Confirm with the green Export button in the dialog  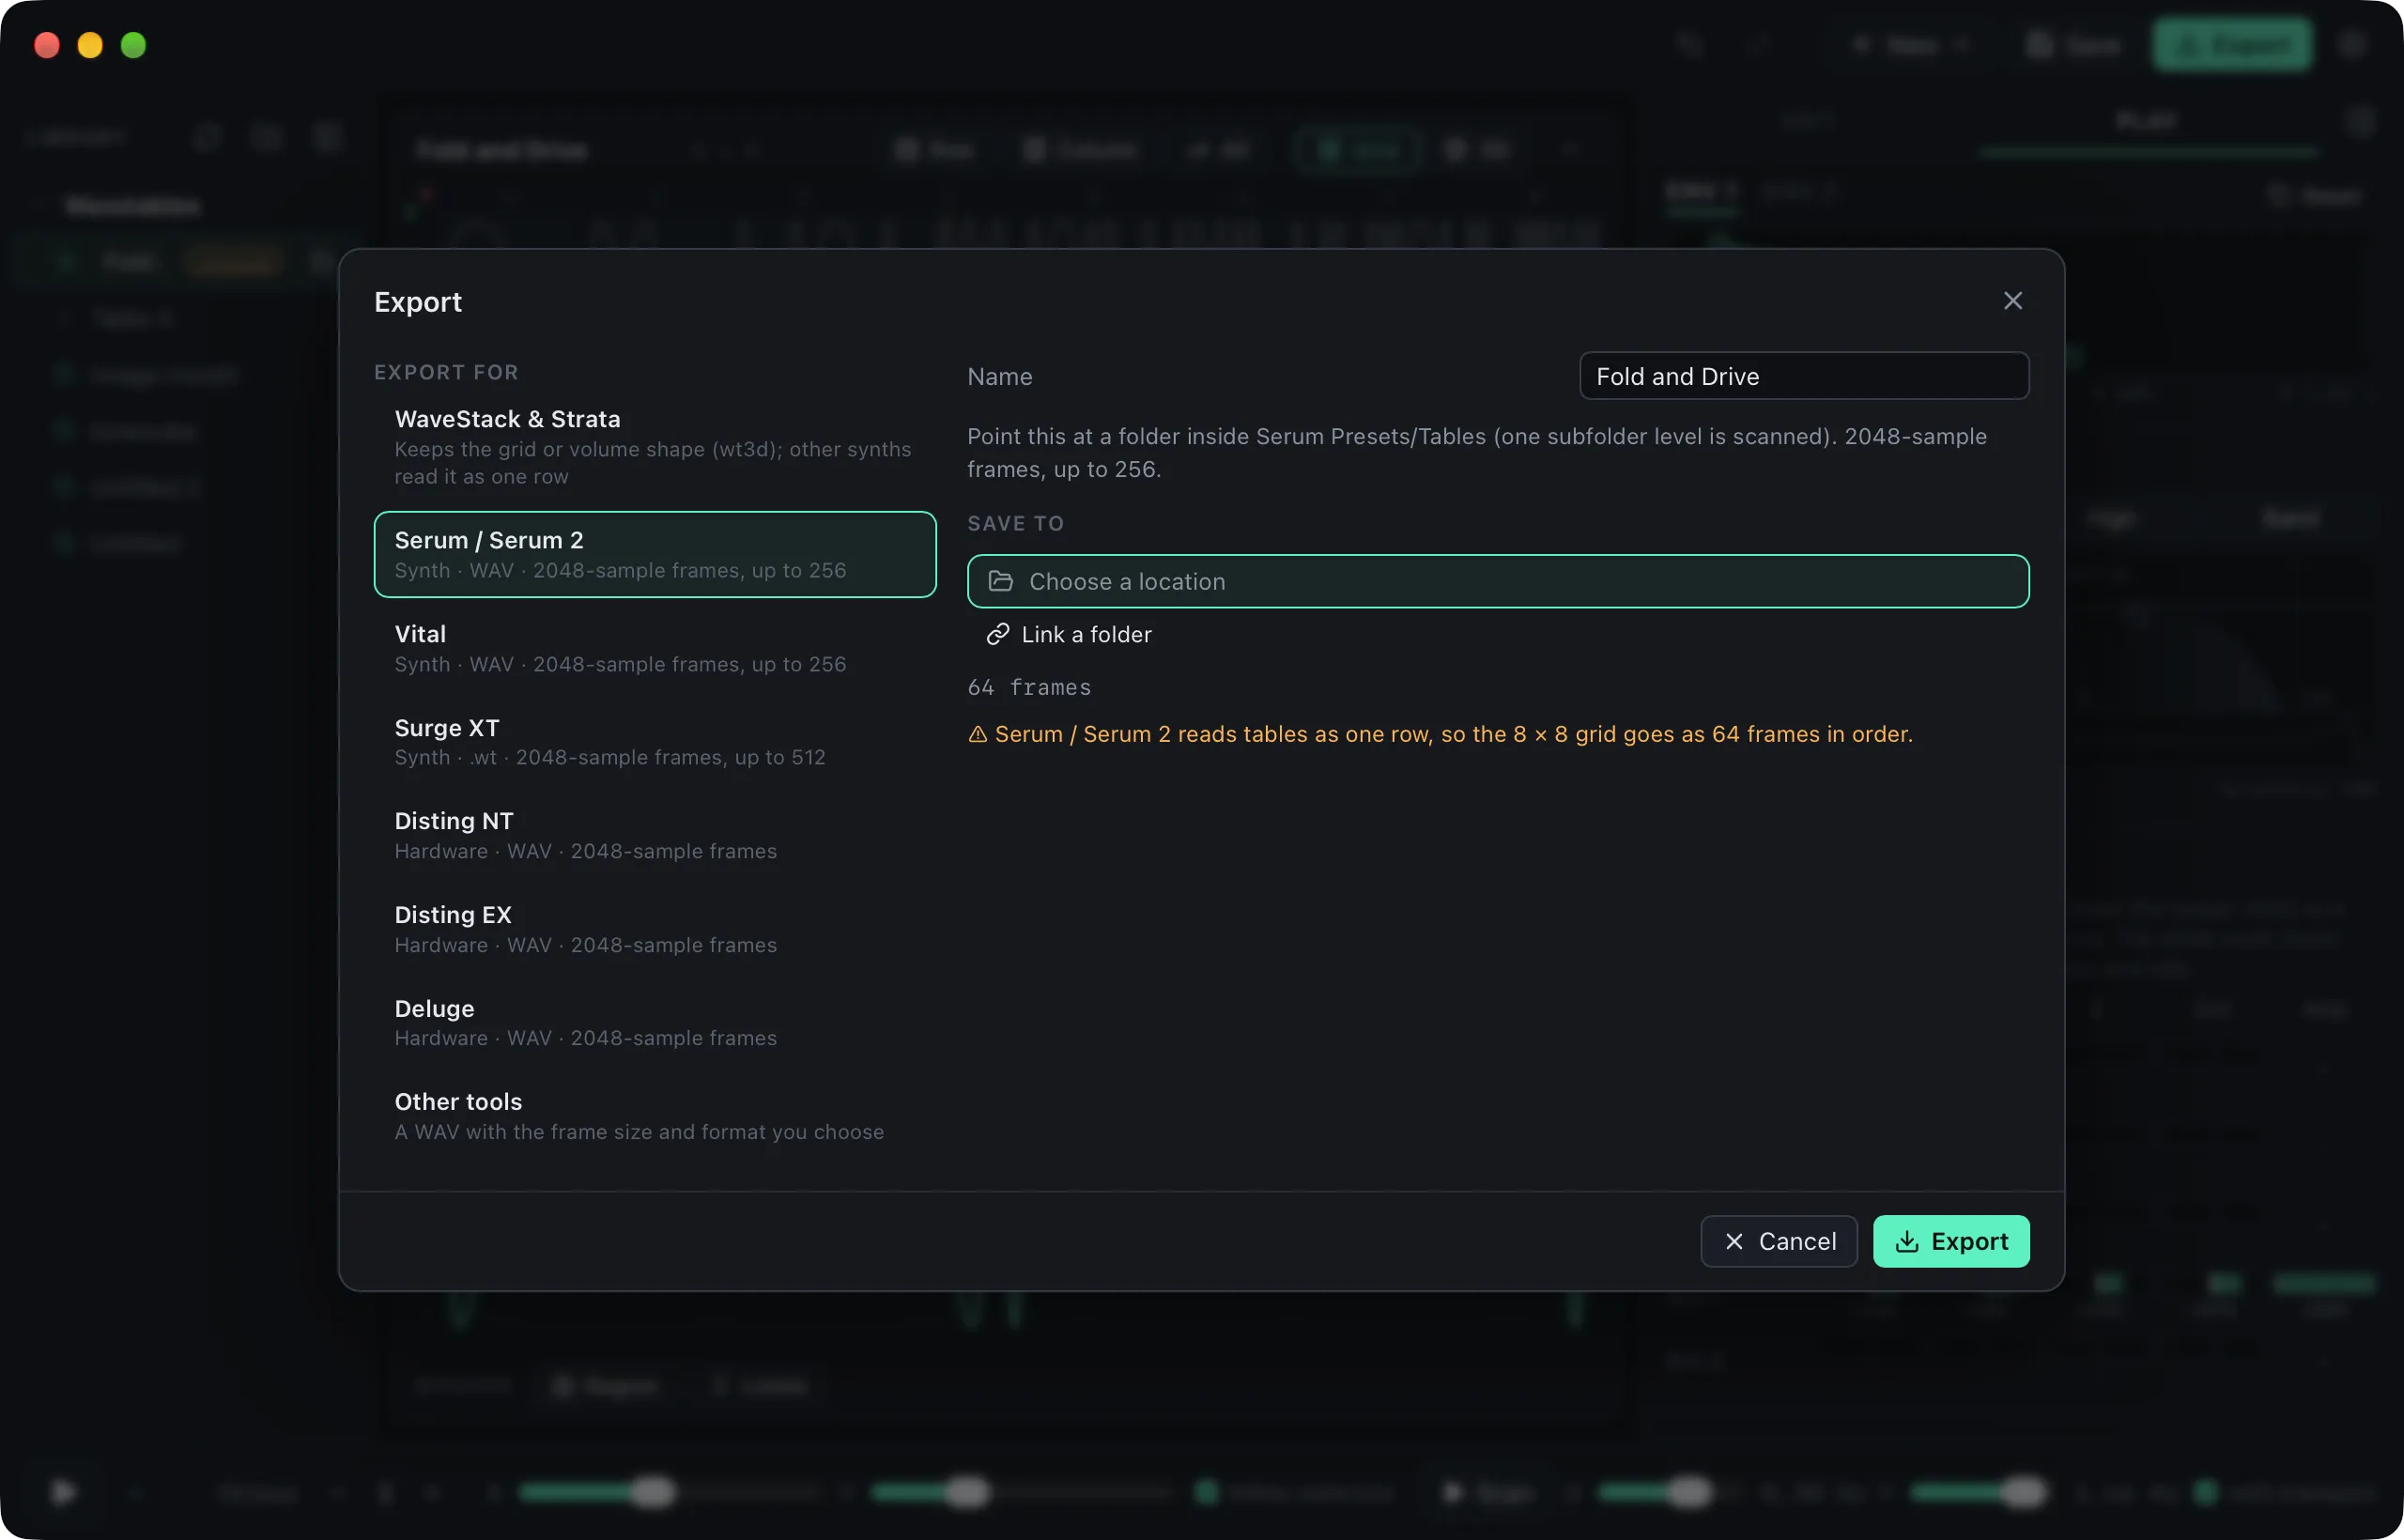(1950, 1241)
